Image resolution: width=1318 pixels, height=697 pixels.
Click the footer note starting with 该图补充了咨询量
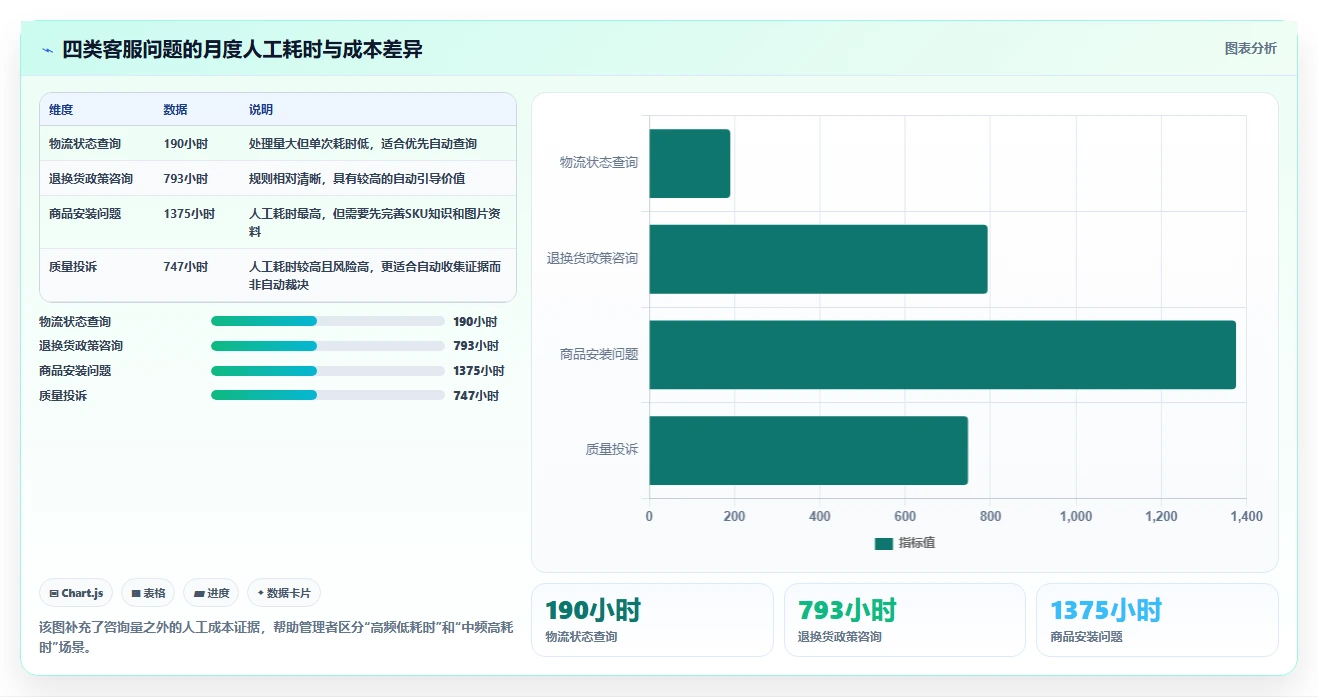coord(276,637)
